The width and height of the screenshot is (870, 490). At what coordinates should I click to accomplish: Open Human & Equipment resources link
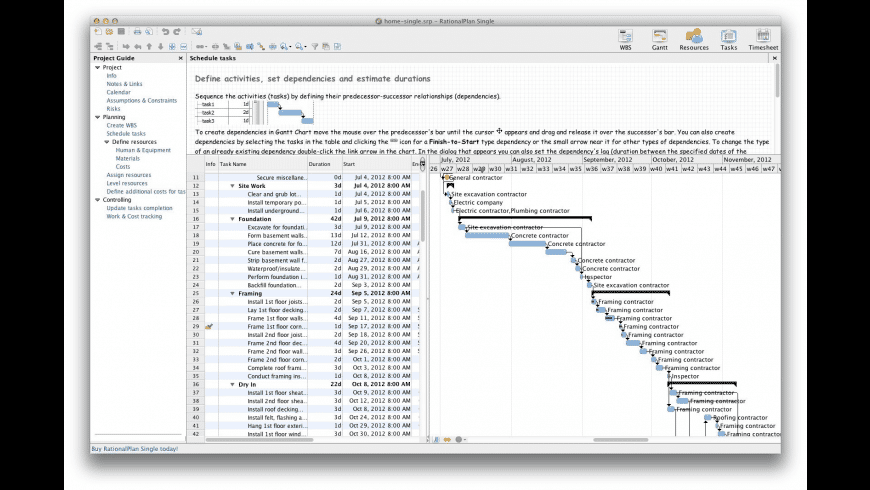pyautogui.click(x=143, y=150)
